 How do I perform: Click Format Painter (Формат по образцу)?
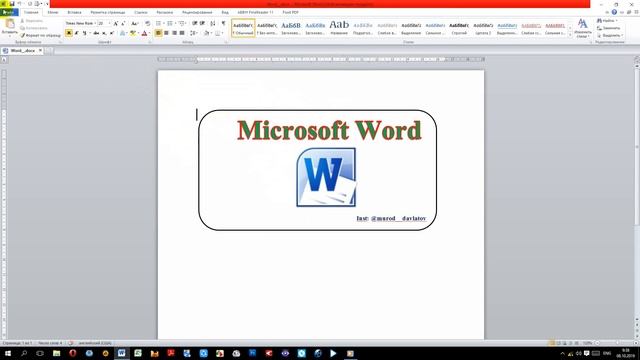pos(40,36)
